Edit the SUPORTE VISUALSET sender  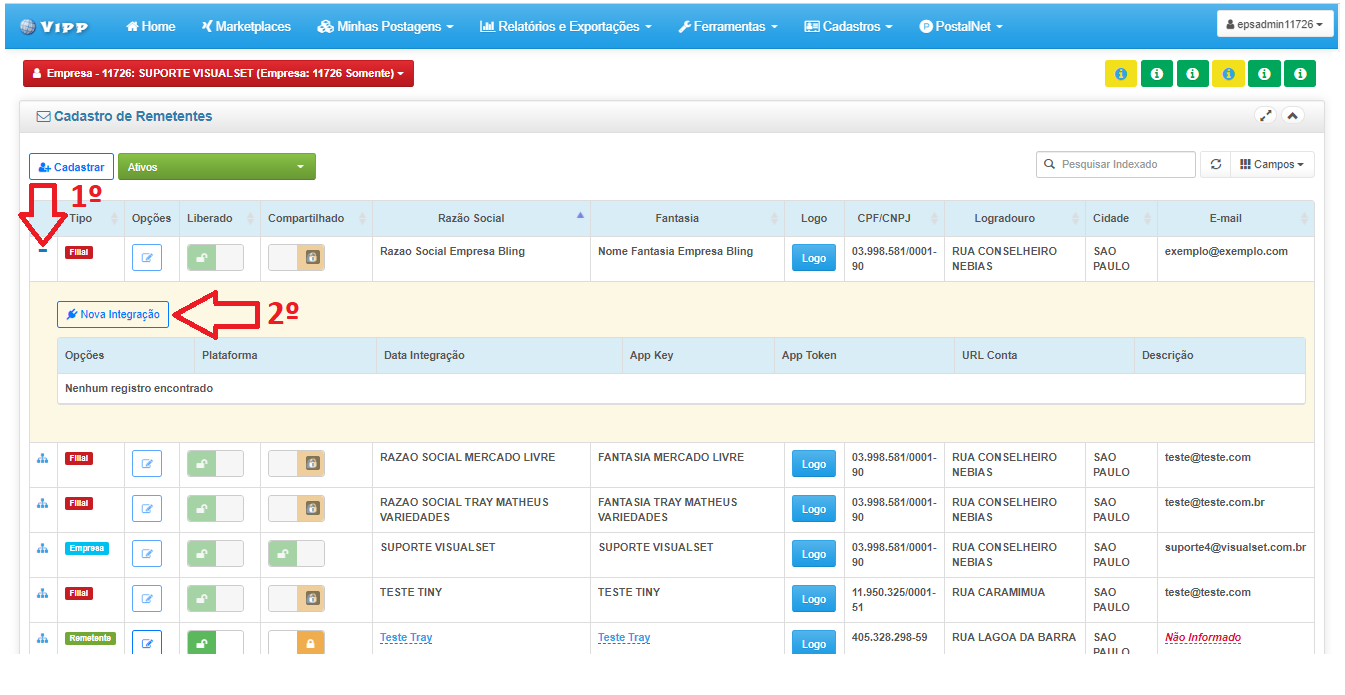coord(147,554)
